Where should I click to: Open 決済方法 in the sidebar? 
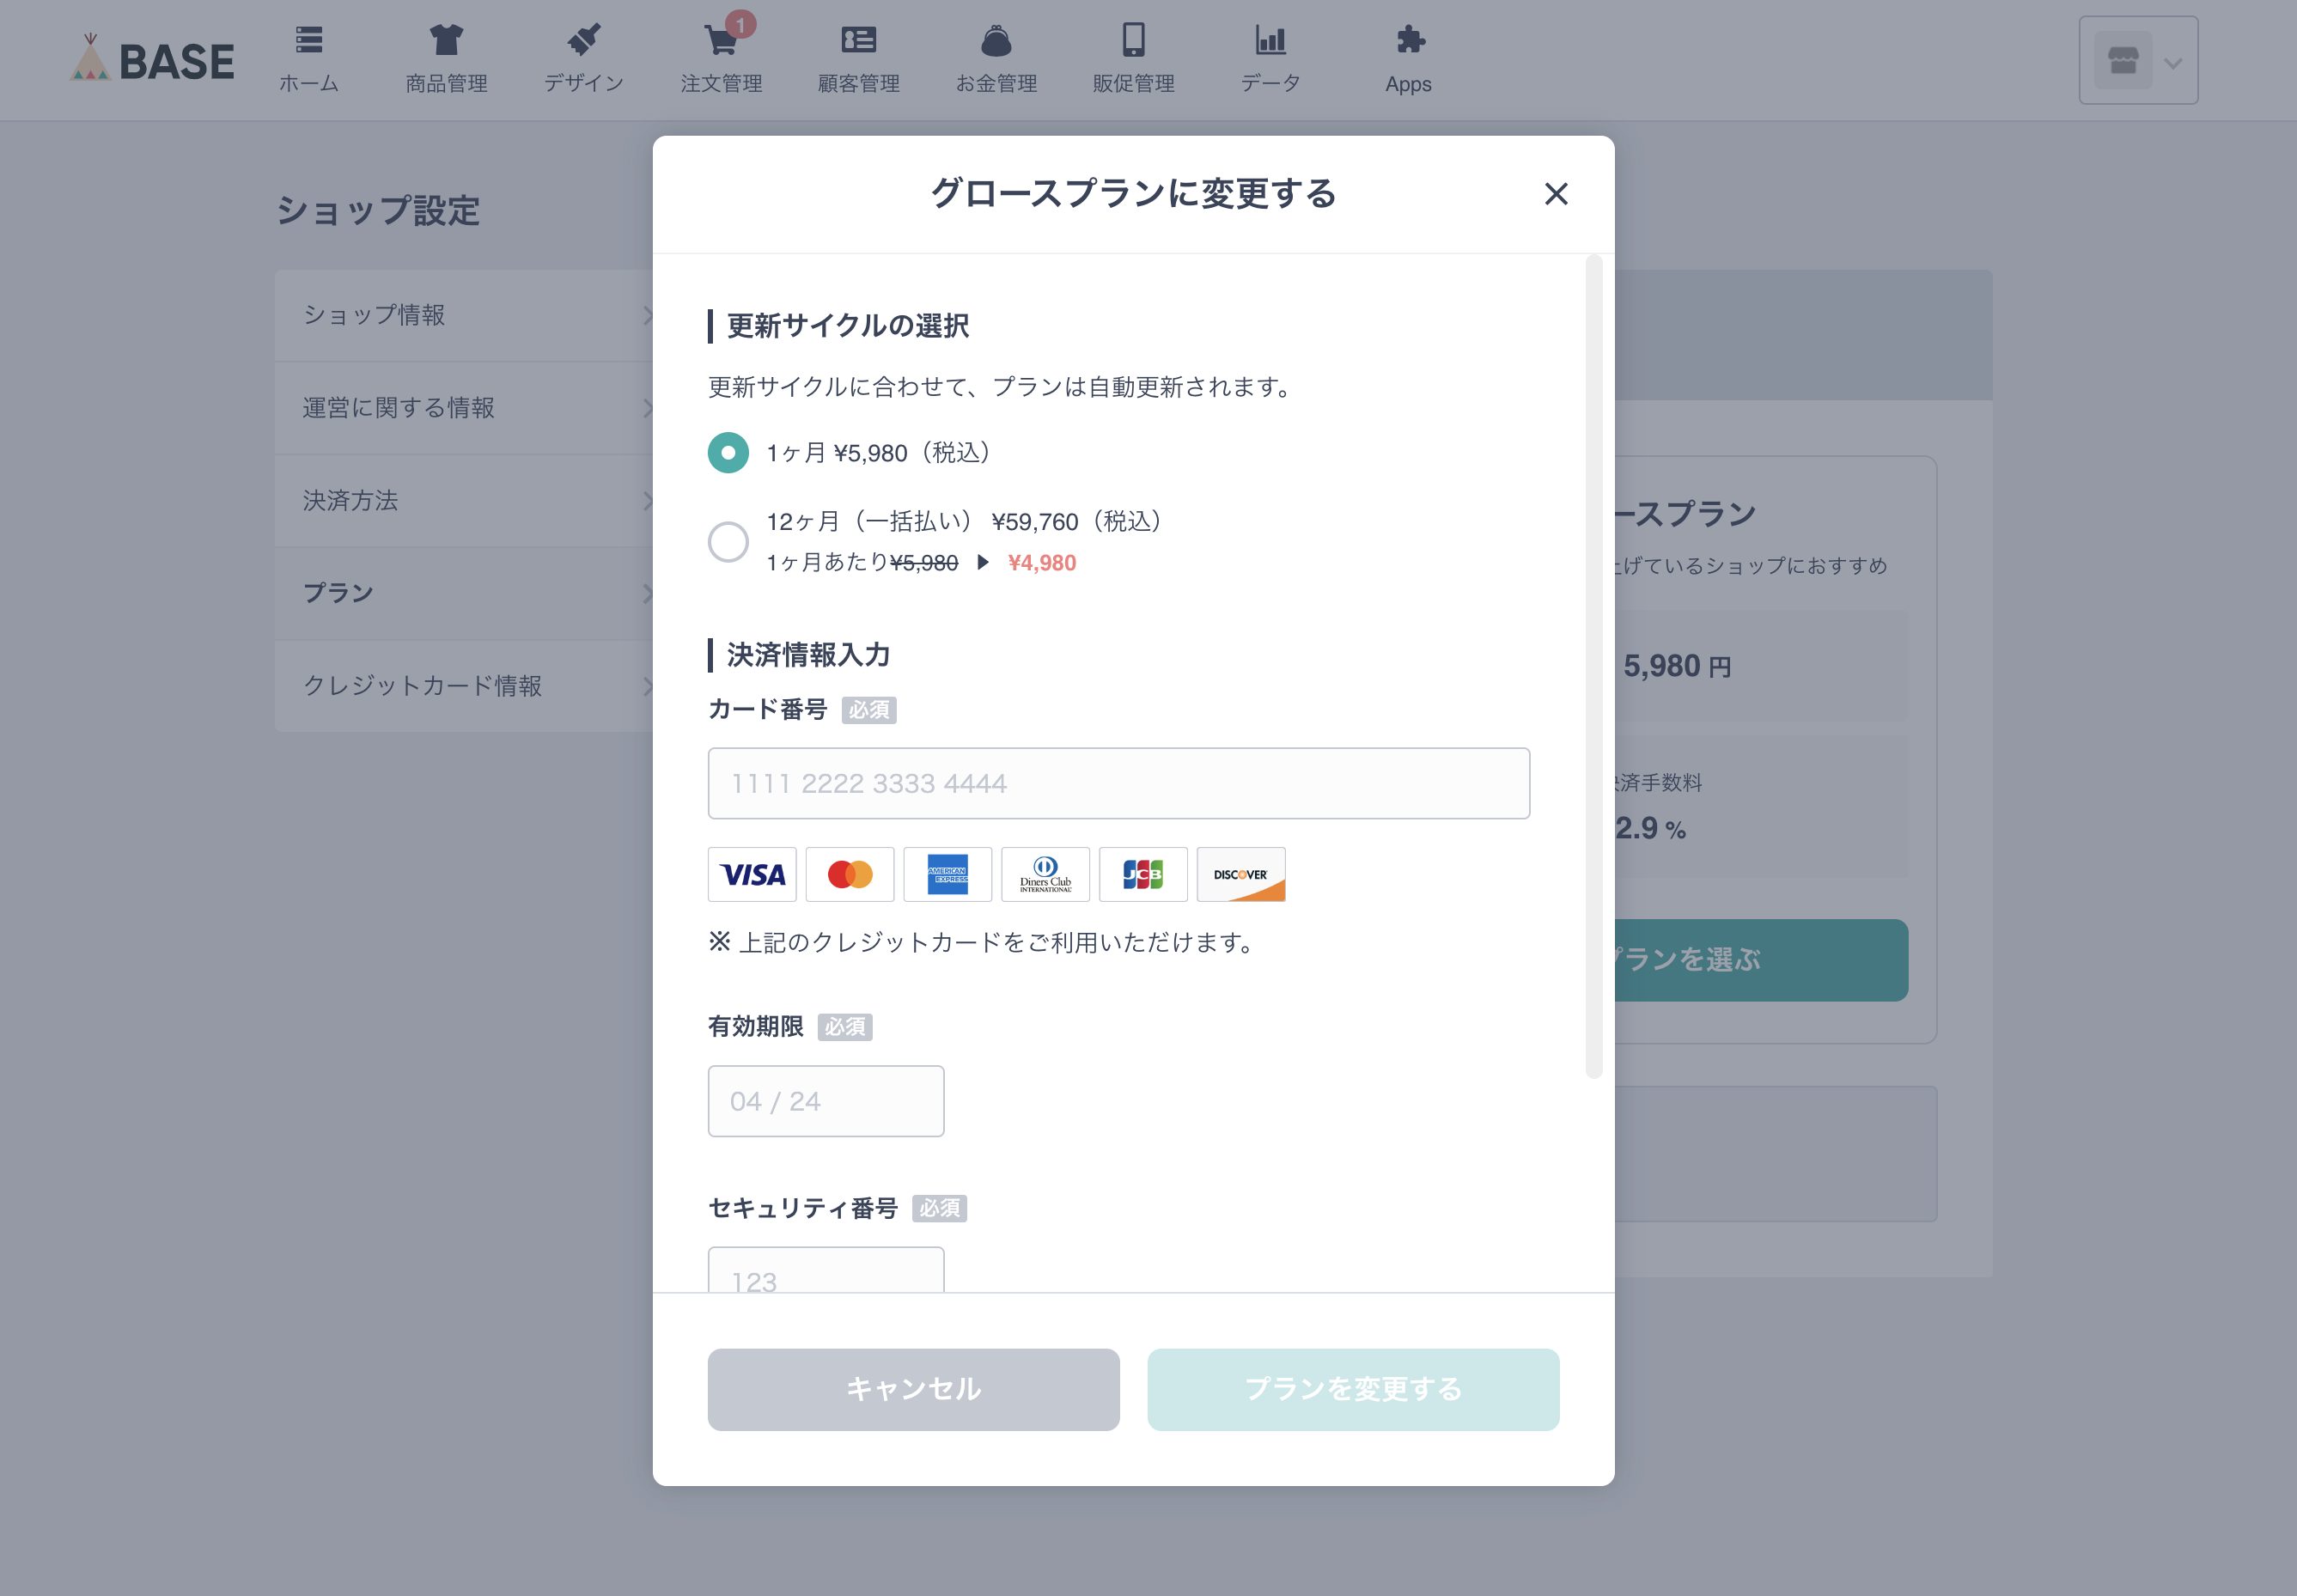coord(465,501)
